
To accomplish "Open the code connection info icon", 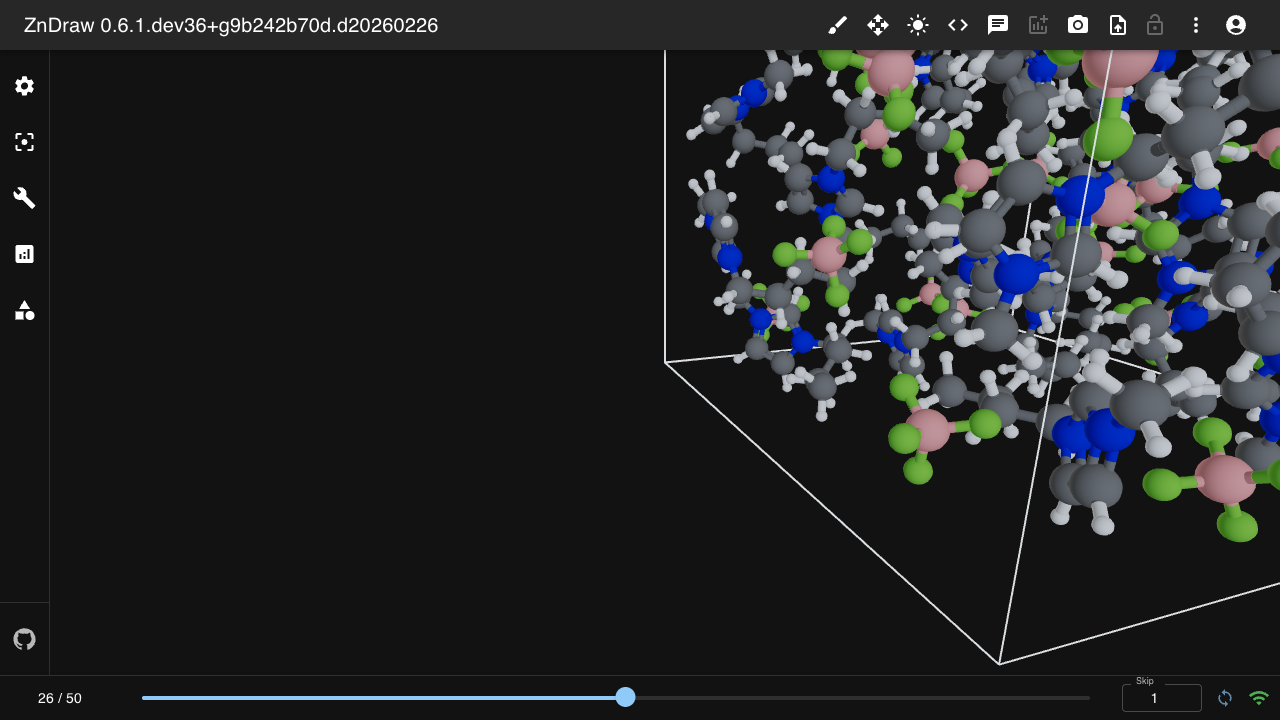I will tap(958, 25).
